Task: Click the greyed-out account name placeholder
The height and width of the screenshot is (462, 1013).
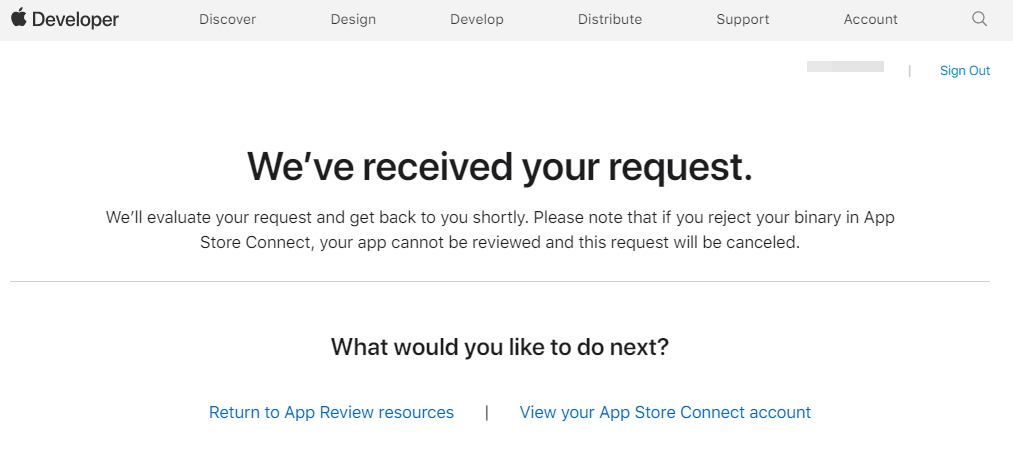Action: click(845, 67)
